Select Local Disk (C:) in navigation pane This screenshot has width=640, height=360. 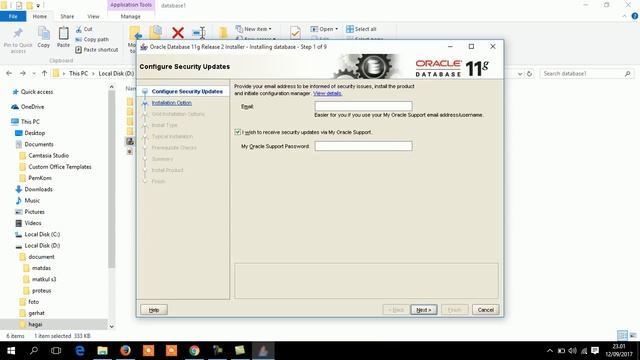[x=42, y=234]
